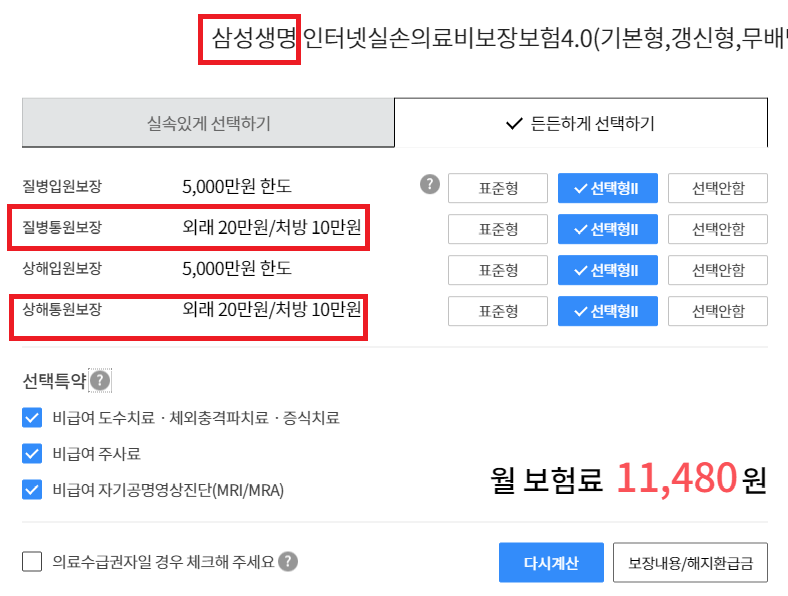Switch to 든든하게 선택하기 tab

coord(581,123)
